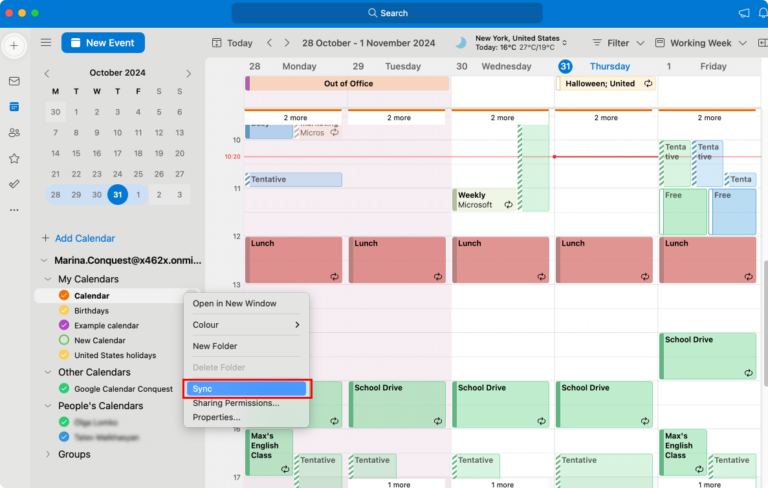Open the People contacts view
Screen dimensions: 768x488
tap(14, 132)
